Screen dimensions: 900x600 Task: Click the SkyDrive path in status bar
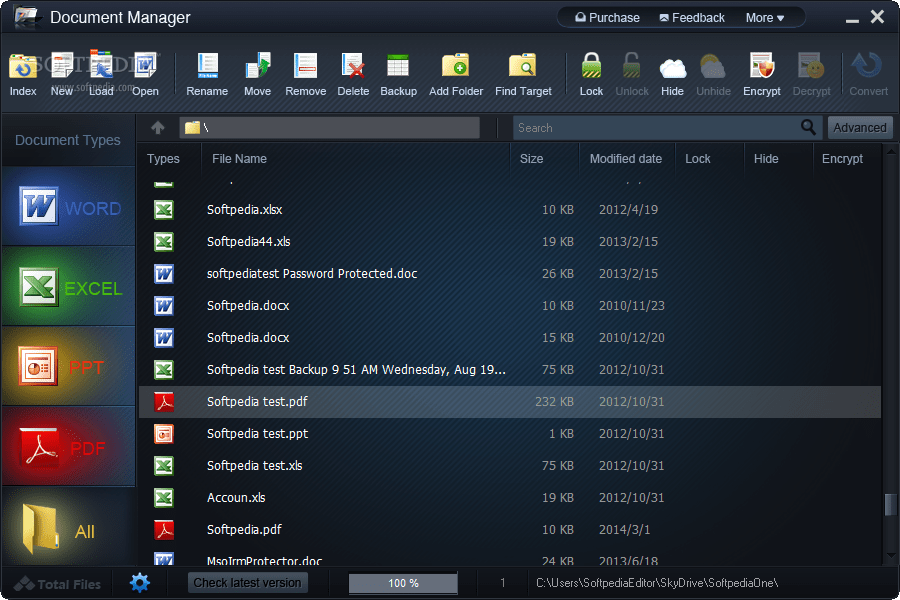657,583
